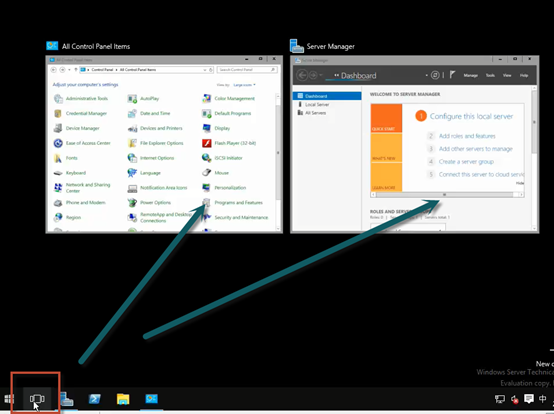Open the Tools menu in Server Manager
Screen dimensions: 554x414
(490, 75)
